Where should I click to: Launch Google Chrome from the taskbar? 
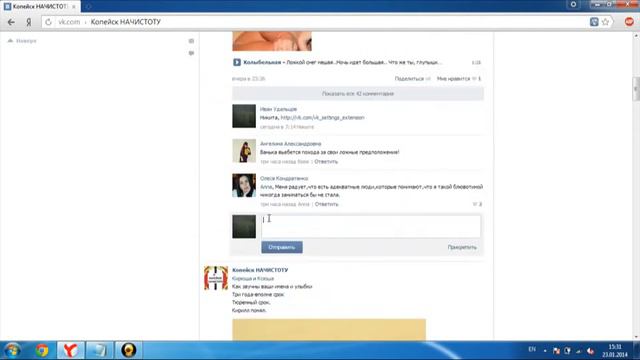point(42,350)
